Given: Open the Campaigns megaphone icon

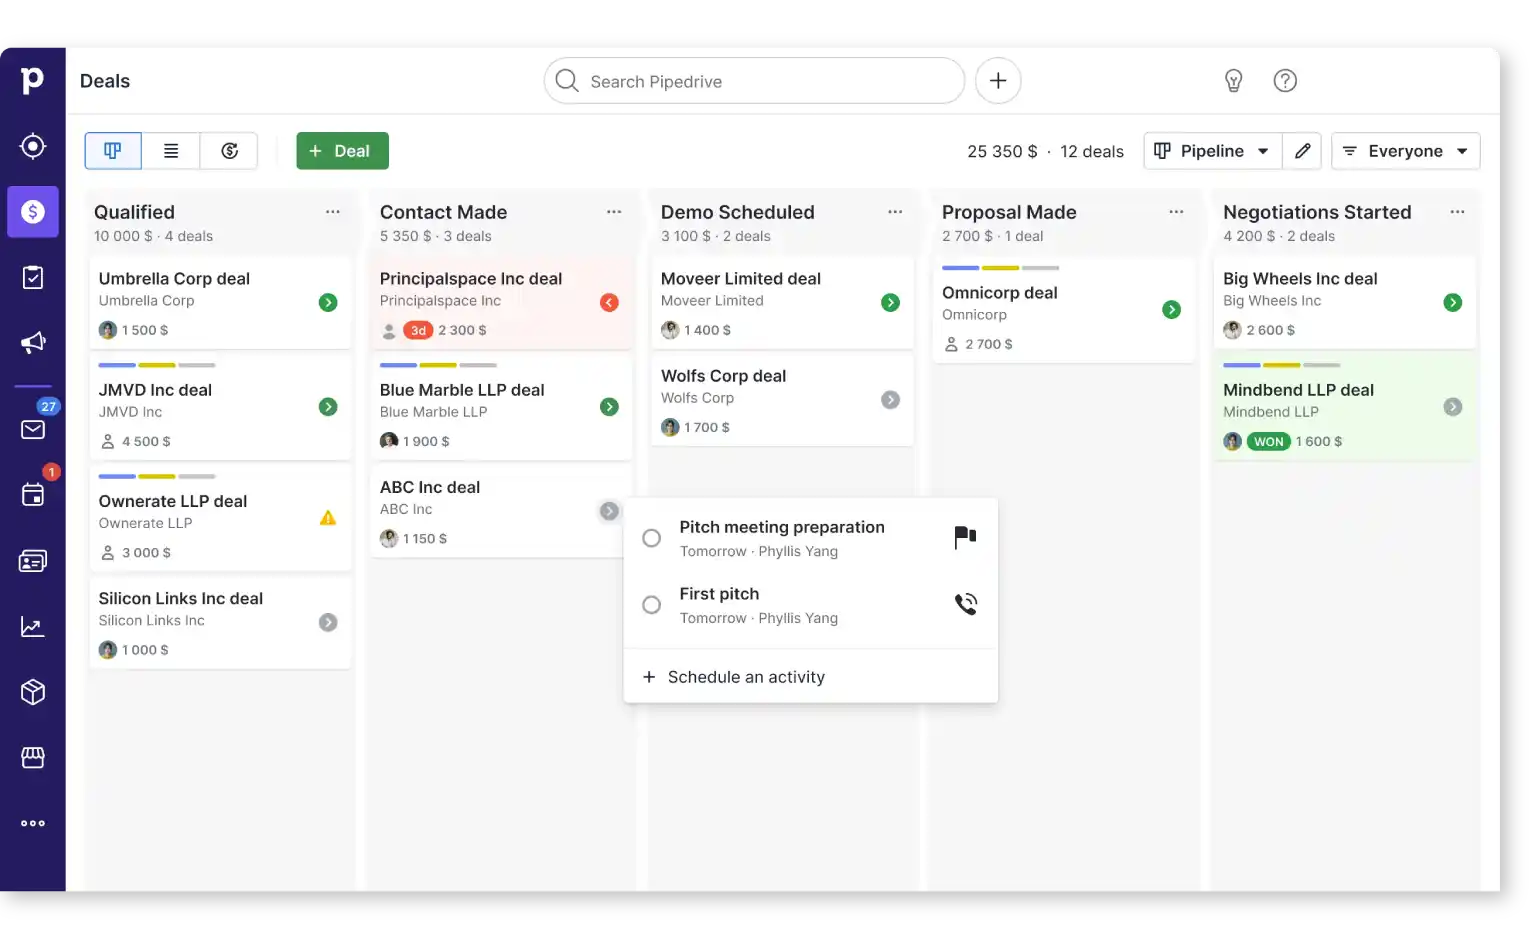Looking at the screenshot, I should [33, 342].
